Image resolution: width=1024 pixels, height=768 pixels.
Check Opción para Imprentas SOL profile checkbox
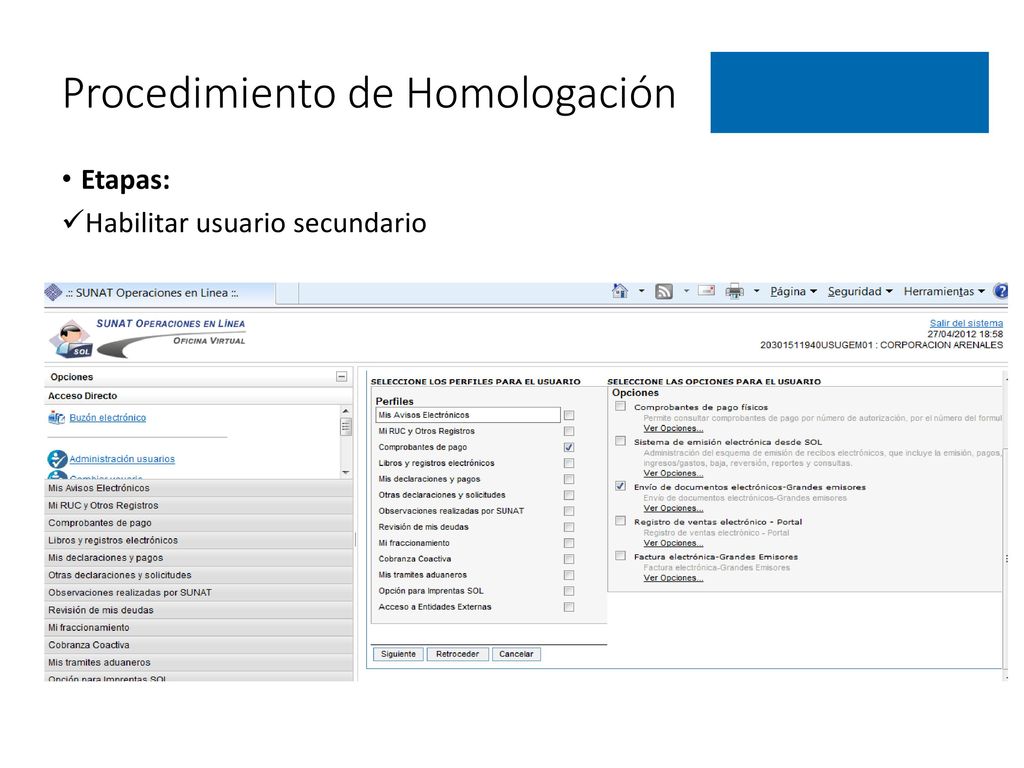tap(569, 591)
